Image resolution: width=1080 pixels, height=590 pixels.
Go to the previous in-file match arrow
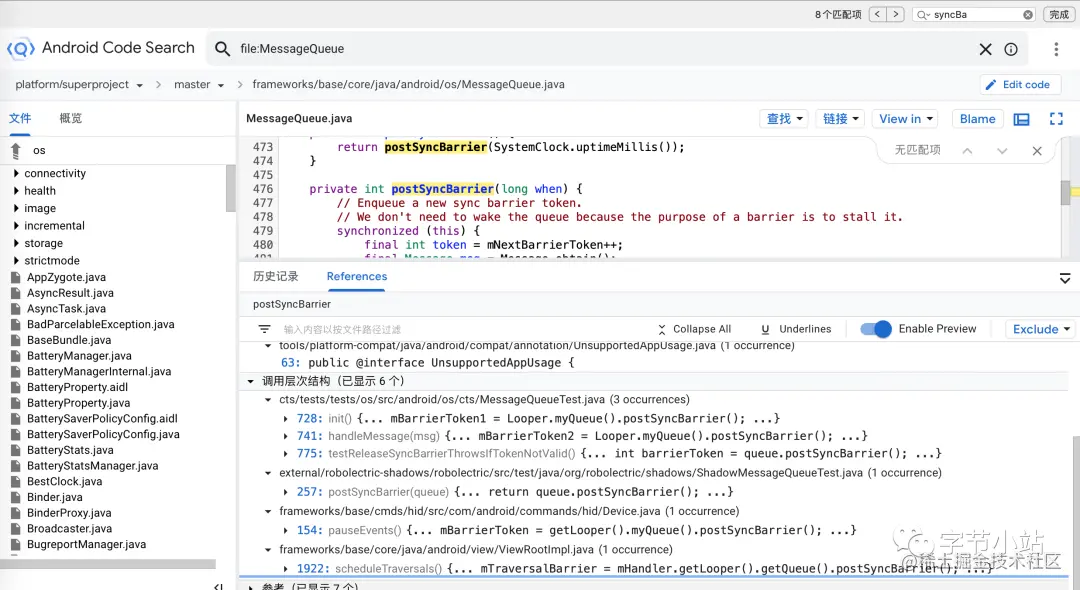click(x=968, y=151)
